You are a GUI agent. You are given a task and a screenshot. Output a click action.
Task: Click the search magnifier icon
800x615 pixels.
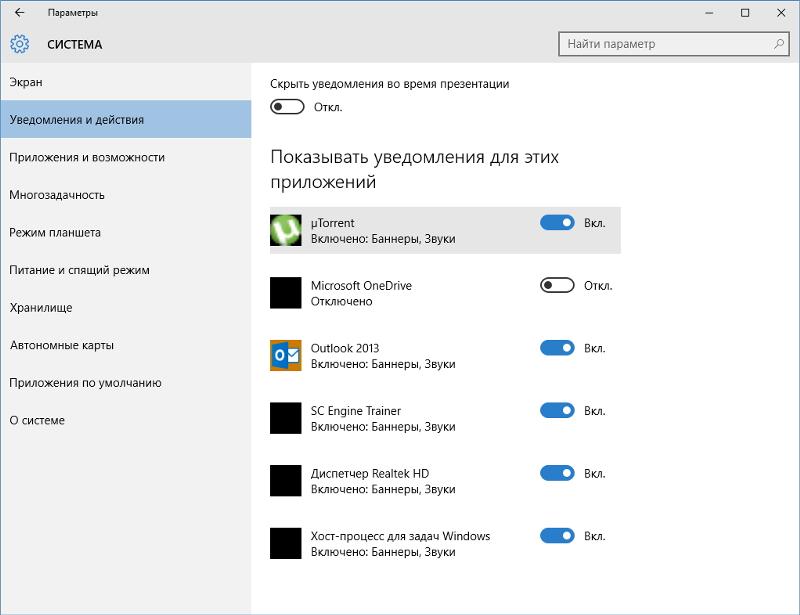[778, 44]
